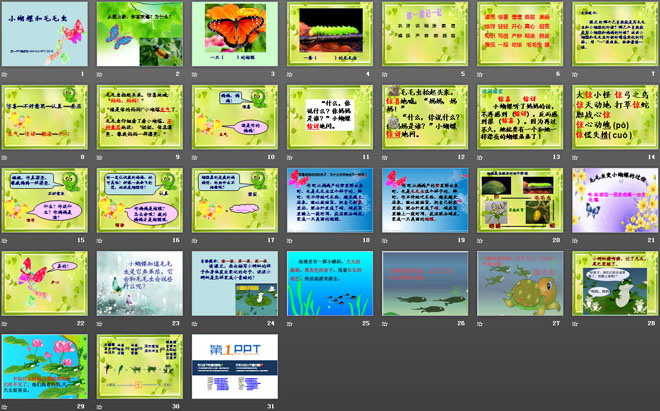Click the animation star icon under slide 20
The width and height of the screenshot is (660, 411).
click(x=480, y=241)
